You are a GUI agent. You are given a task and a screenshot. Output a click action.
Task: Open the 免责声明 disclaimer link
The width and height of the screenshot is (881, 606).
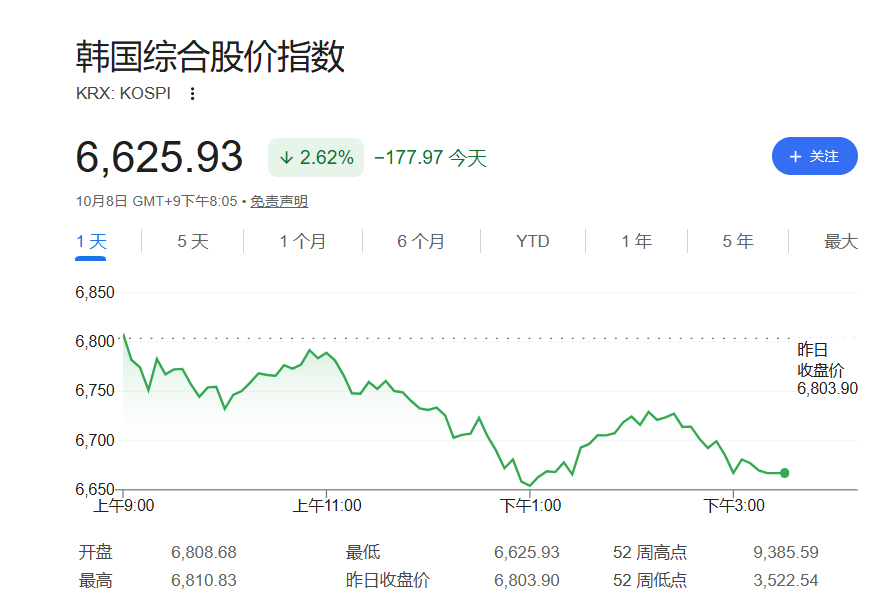coord(279,201)
